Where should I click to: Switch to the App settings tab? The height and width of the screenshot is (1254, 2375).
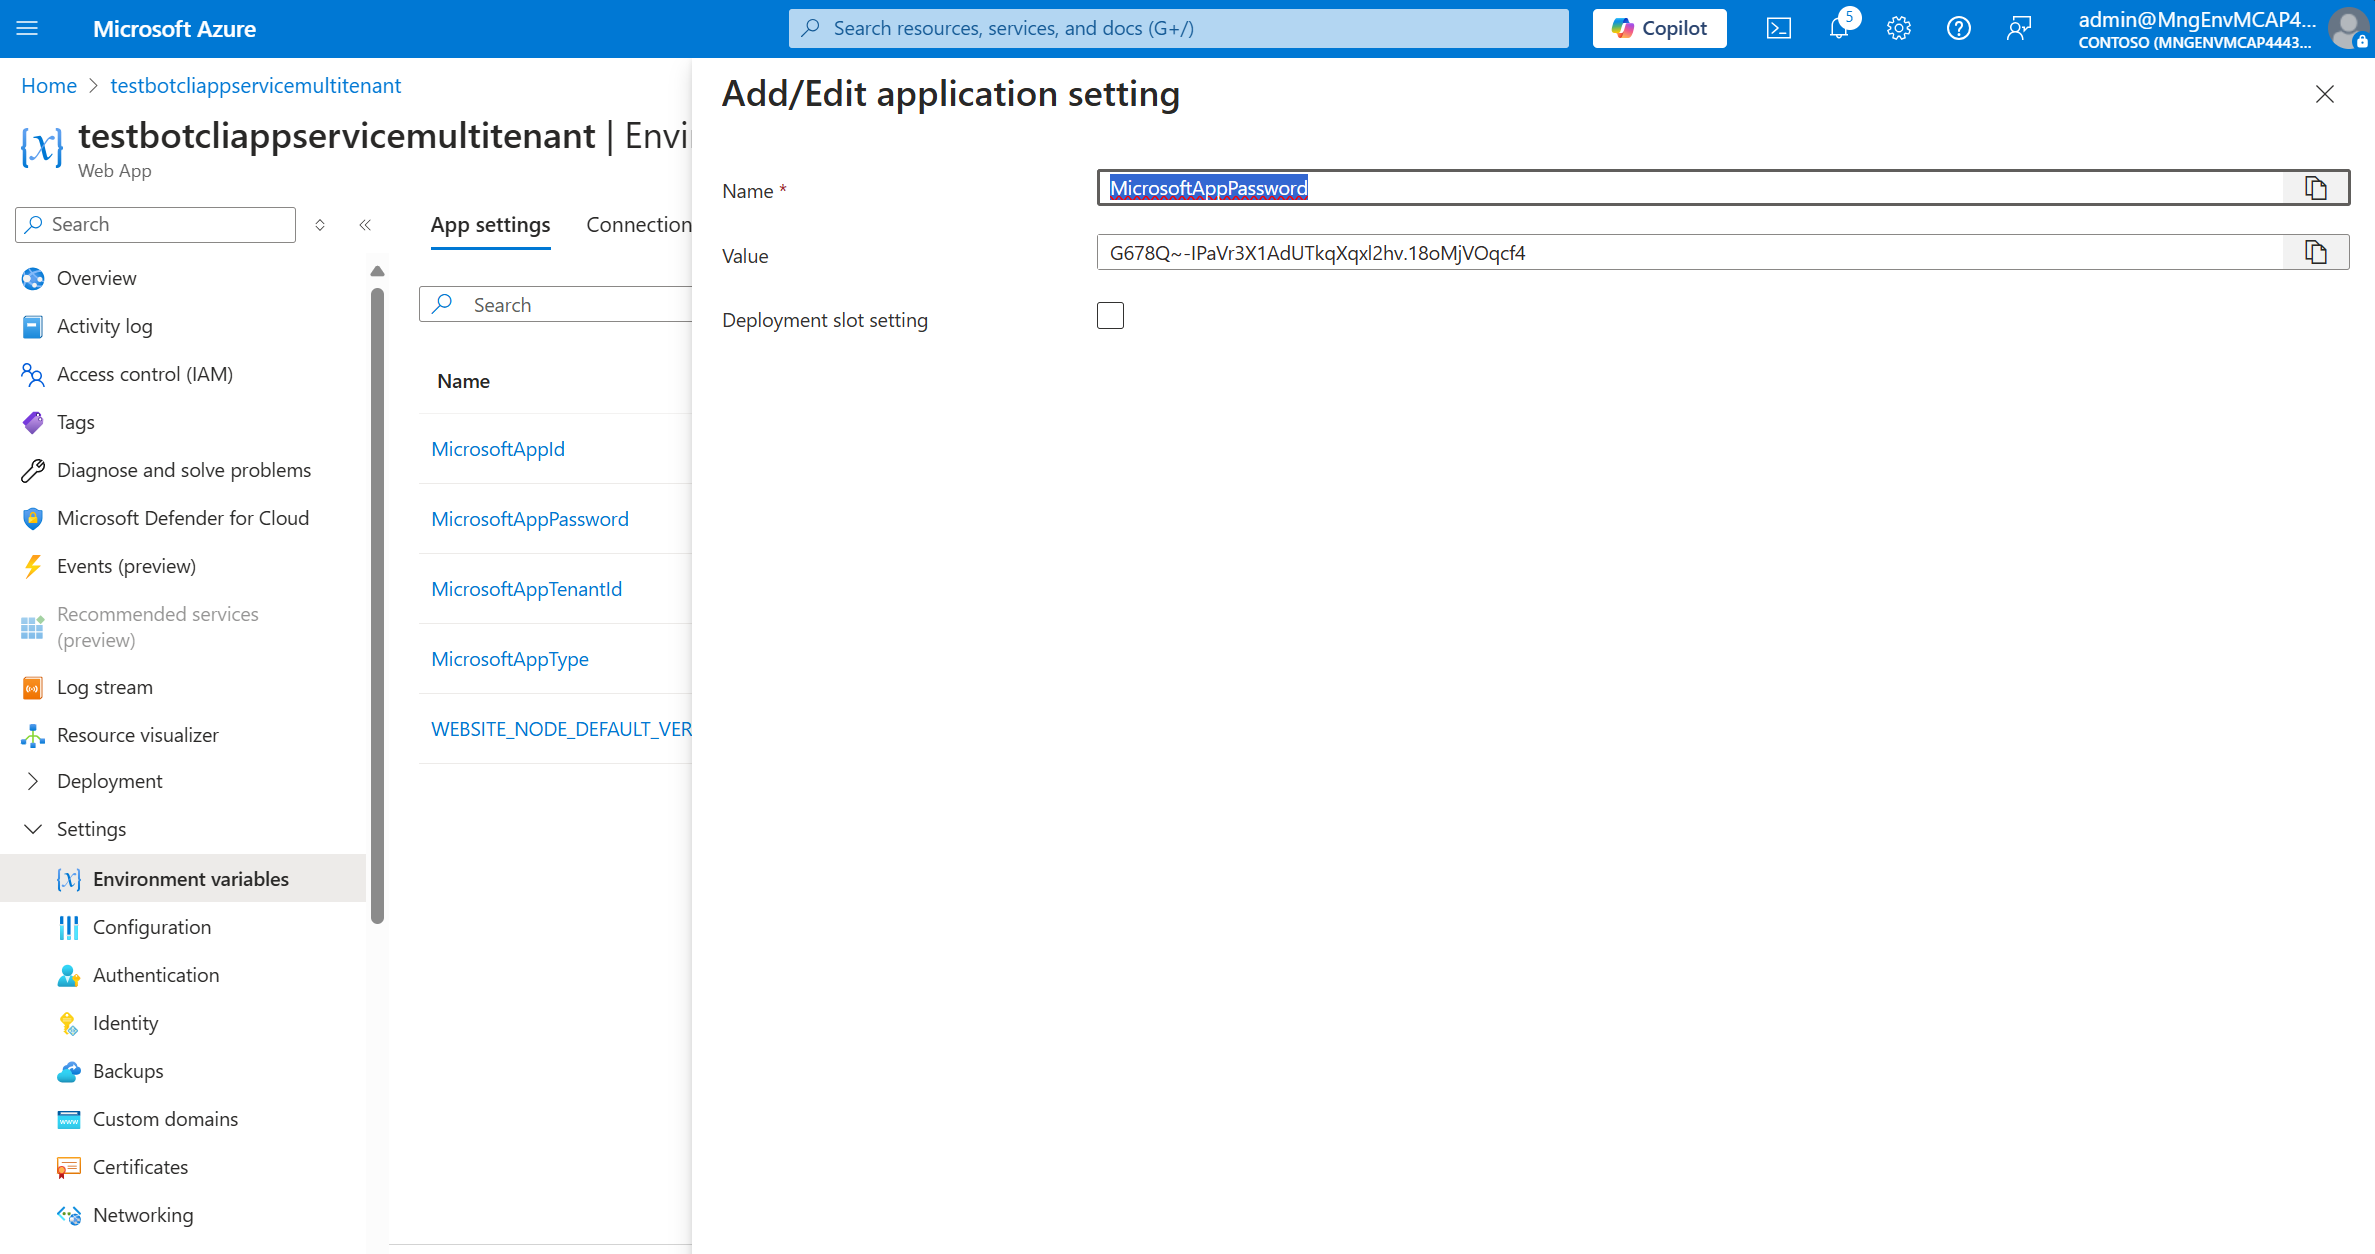490,225
